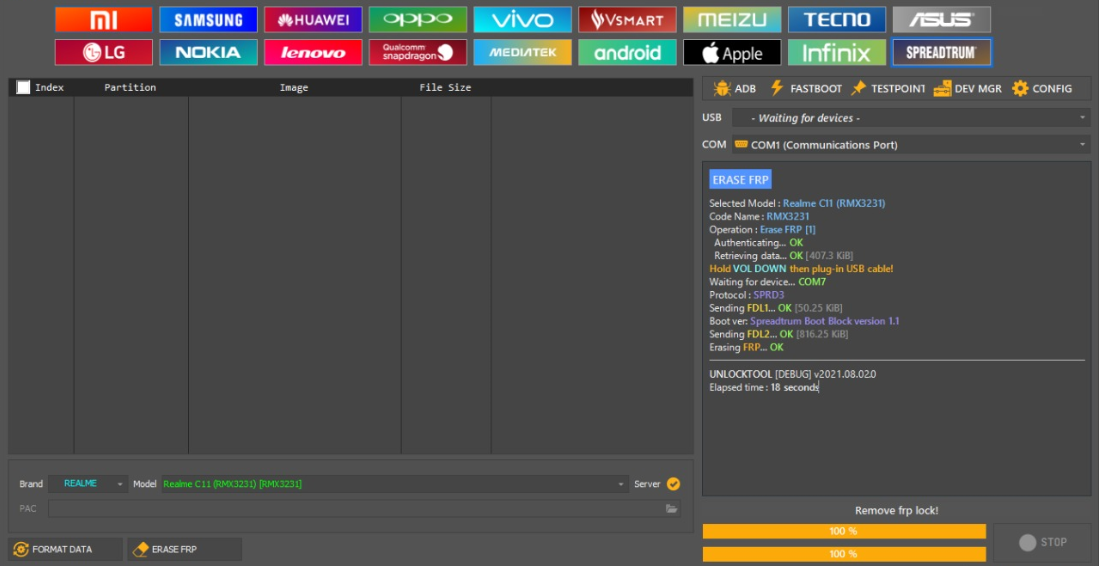
Task: Toggle the select-all Index checkbox
Action: point(23,88)
